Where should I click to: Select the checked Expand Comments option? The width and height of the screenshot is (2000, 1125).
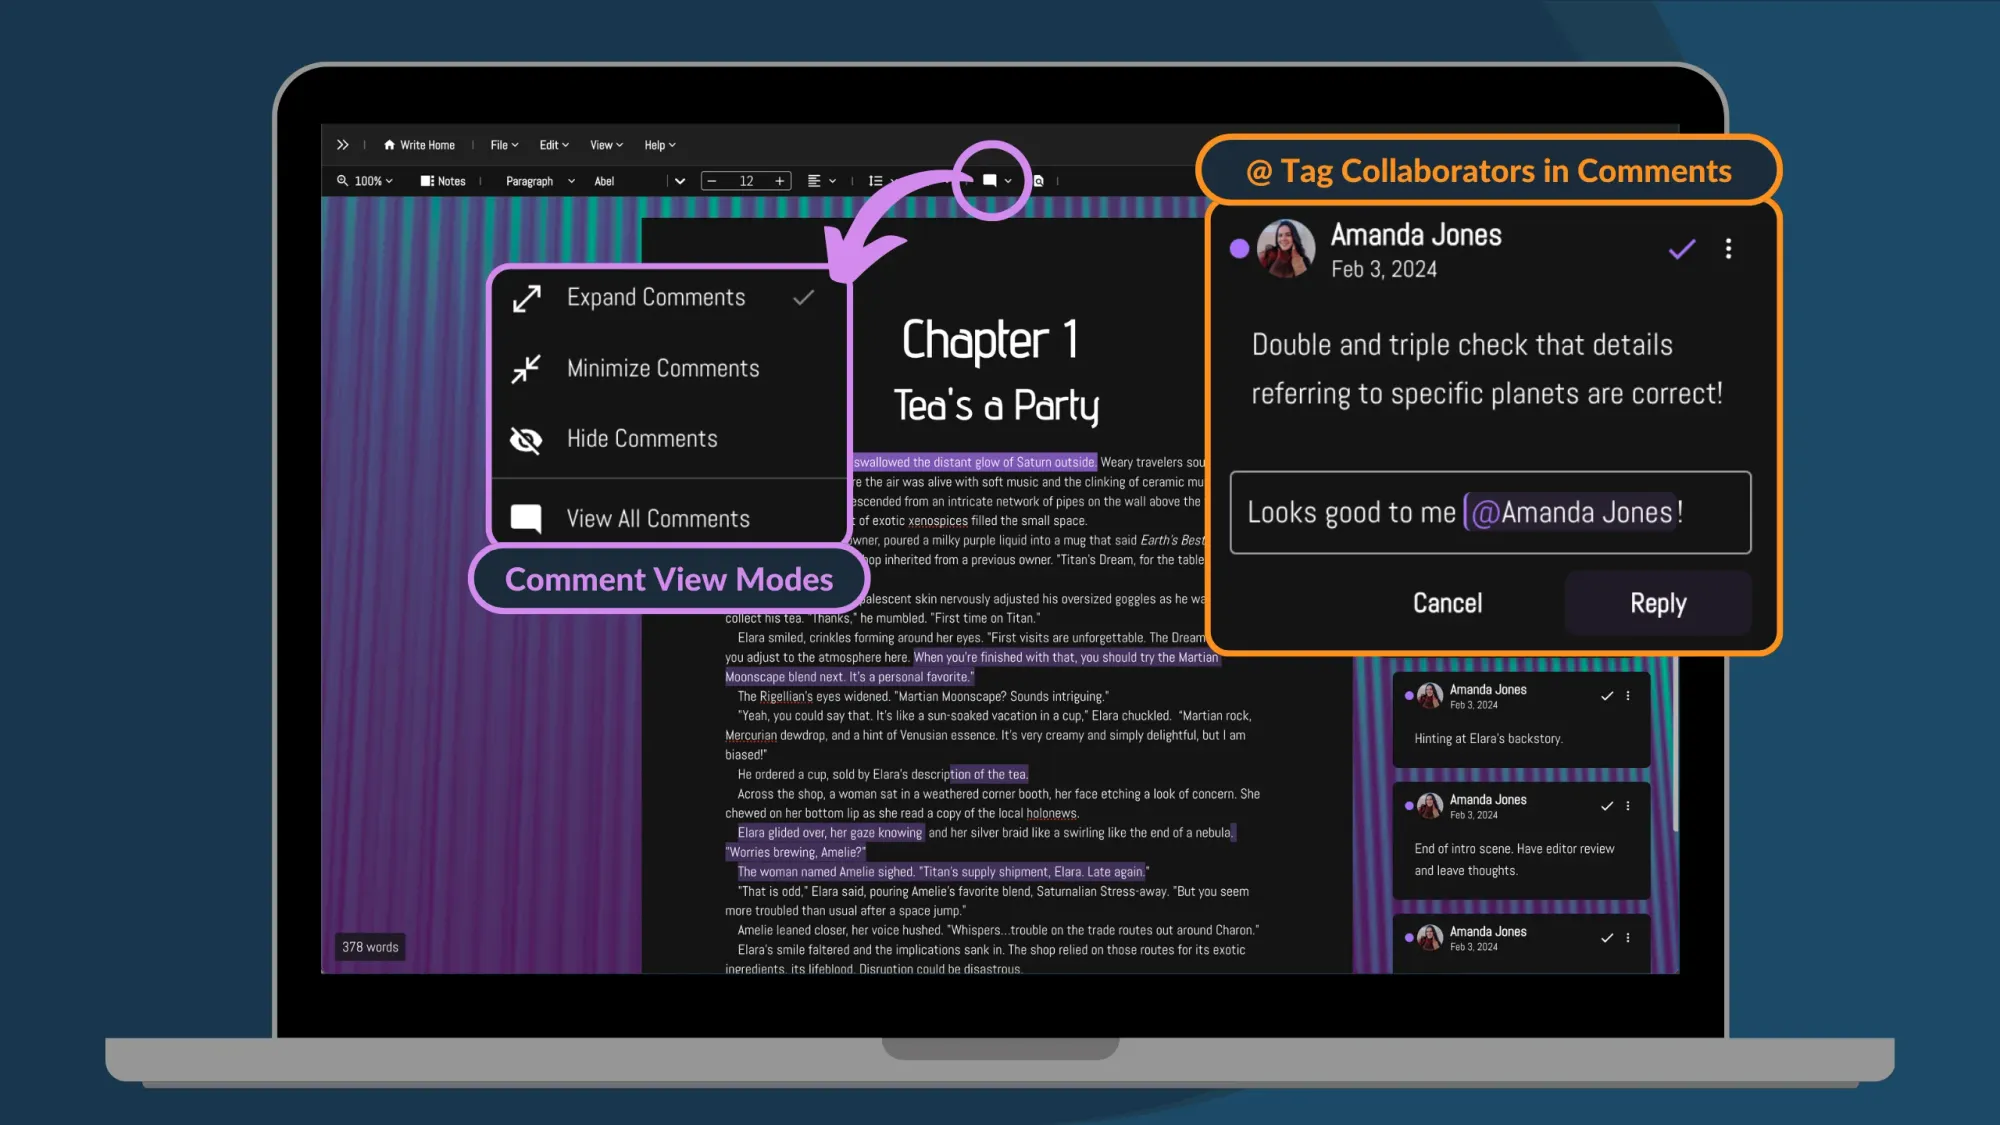656,296
